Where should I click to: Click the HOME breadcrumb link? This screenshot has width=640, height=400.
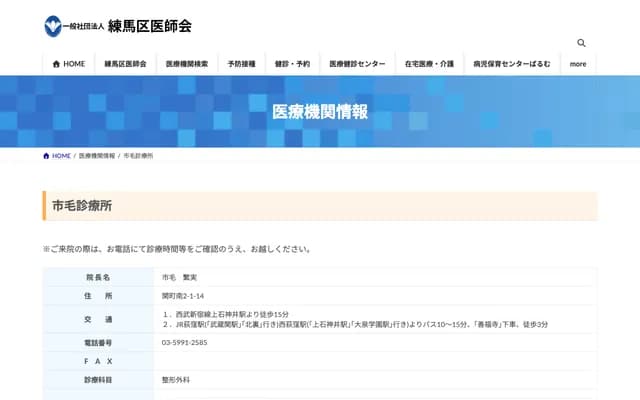coord(61,156)
